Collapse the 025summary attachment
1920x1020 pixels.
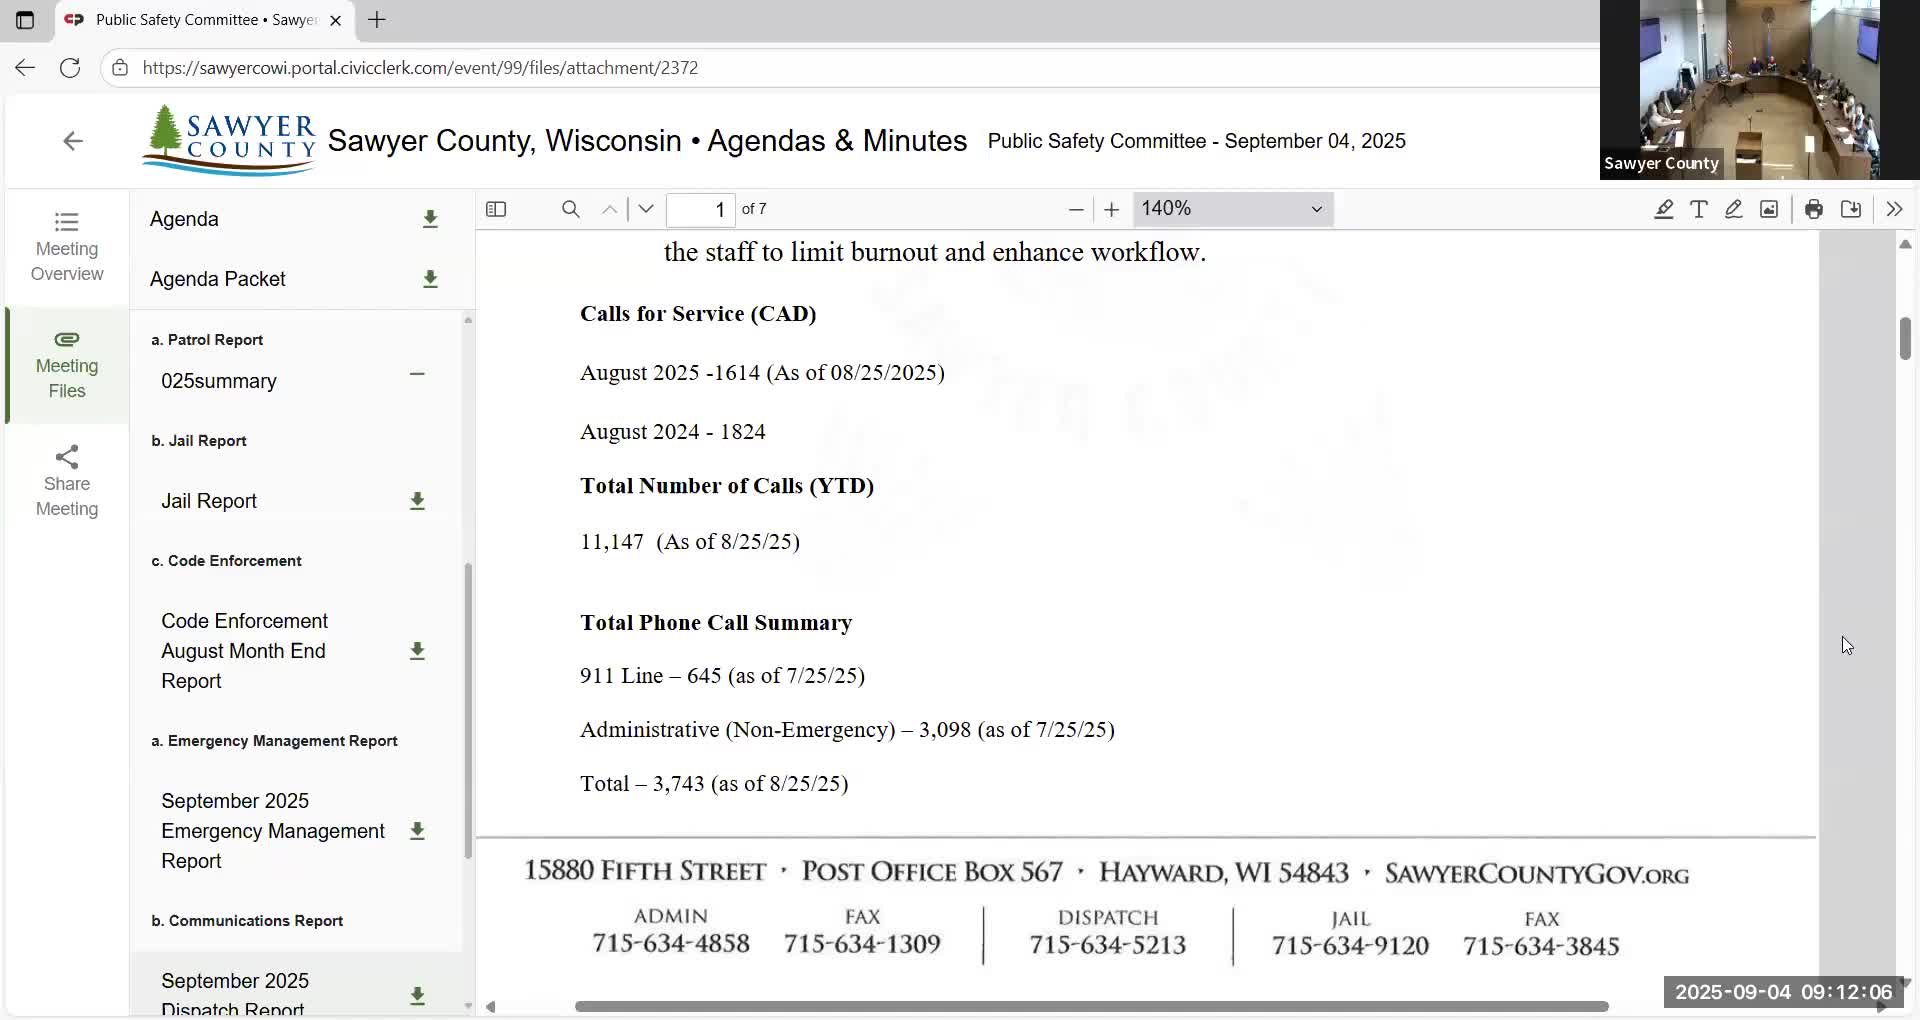417,374
